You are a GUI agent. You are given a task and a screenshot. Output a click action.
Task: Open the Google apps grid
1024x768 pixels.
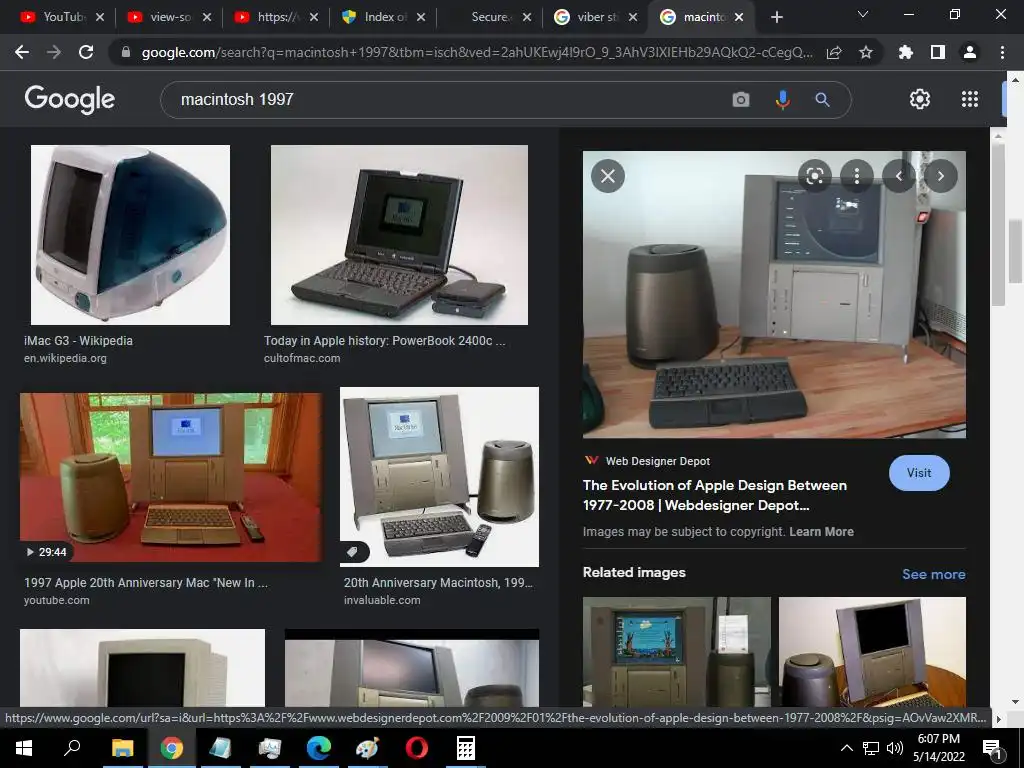pyautogui.click(x=970, y=99)
